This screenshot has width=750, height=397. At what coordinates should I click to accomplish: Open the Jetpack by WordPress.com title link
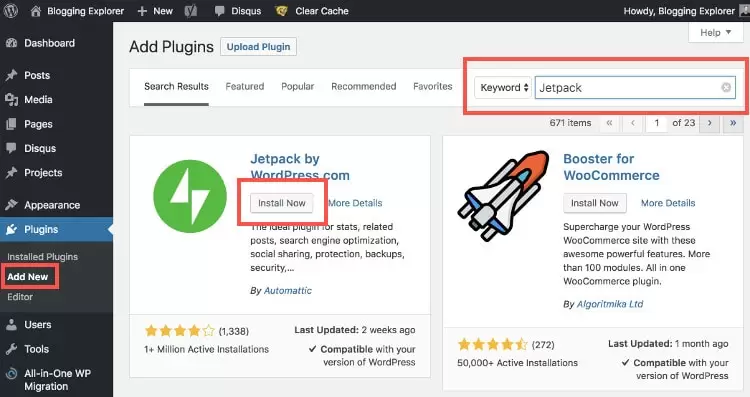tap(300, 167)
